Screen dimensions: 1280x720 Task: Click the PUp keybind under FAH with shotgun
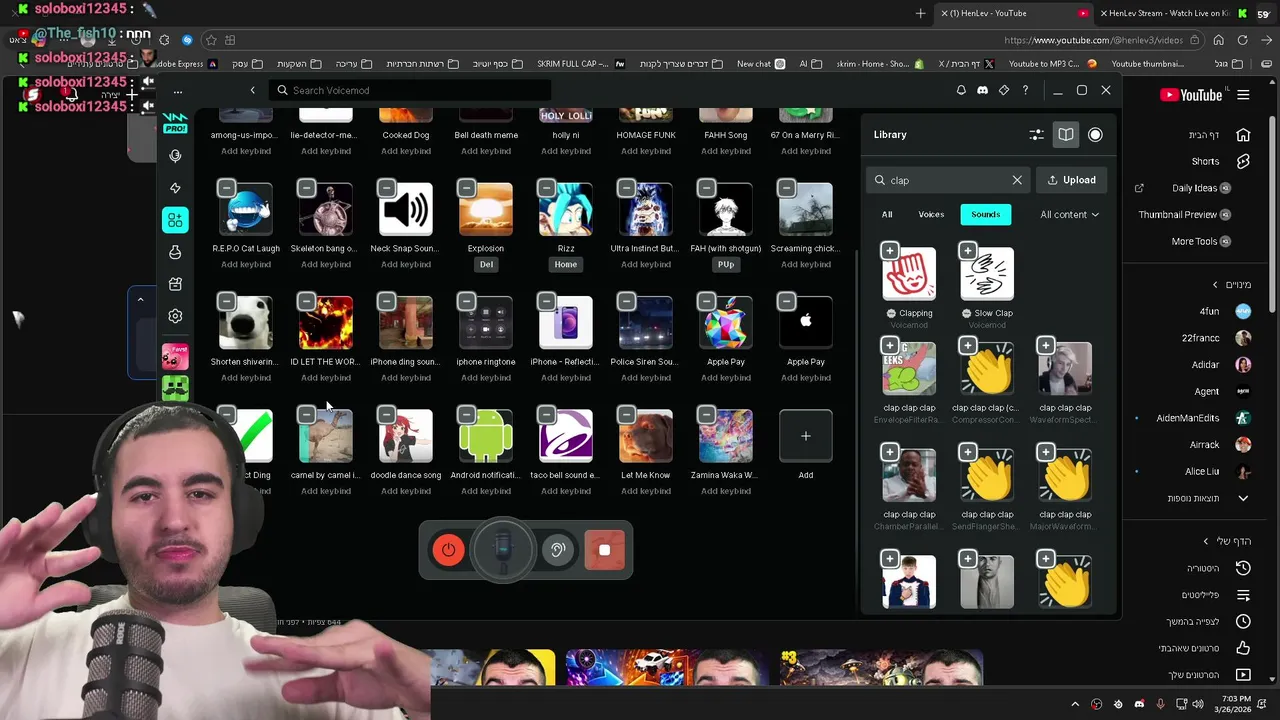point(726,264)
